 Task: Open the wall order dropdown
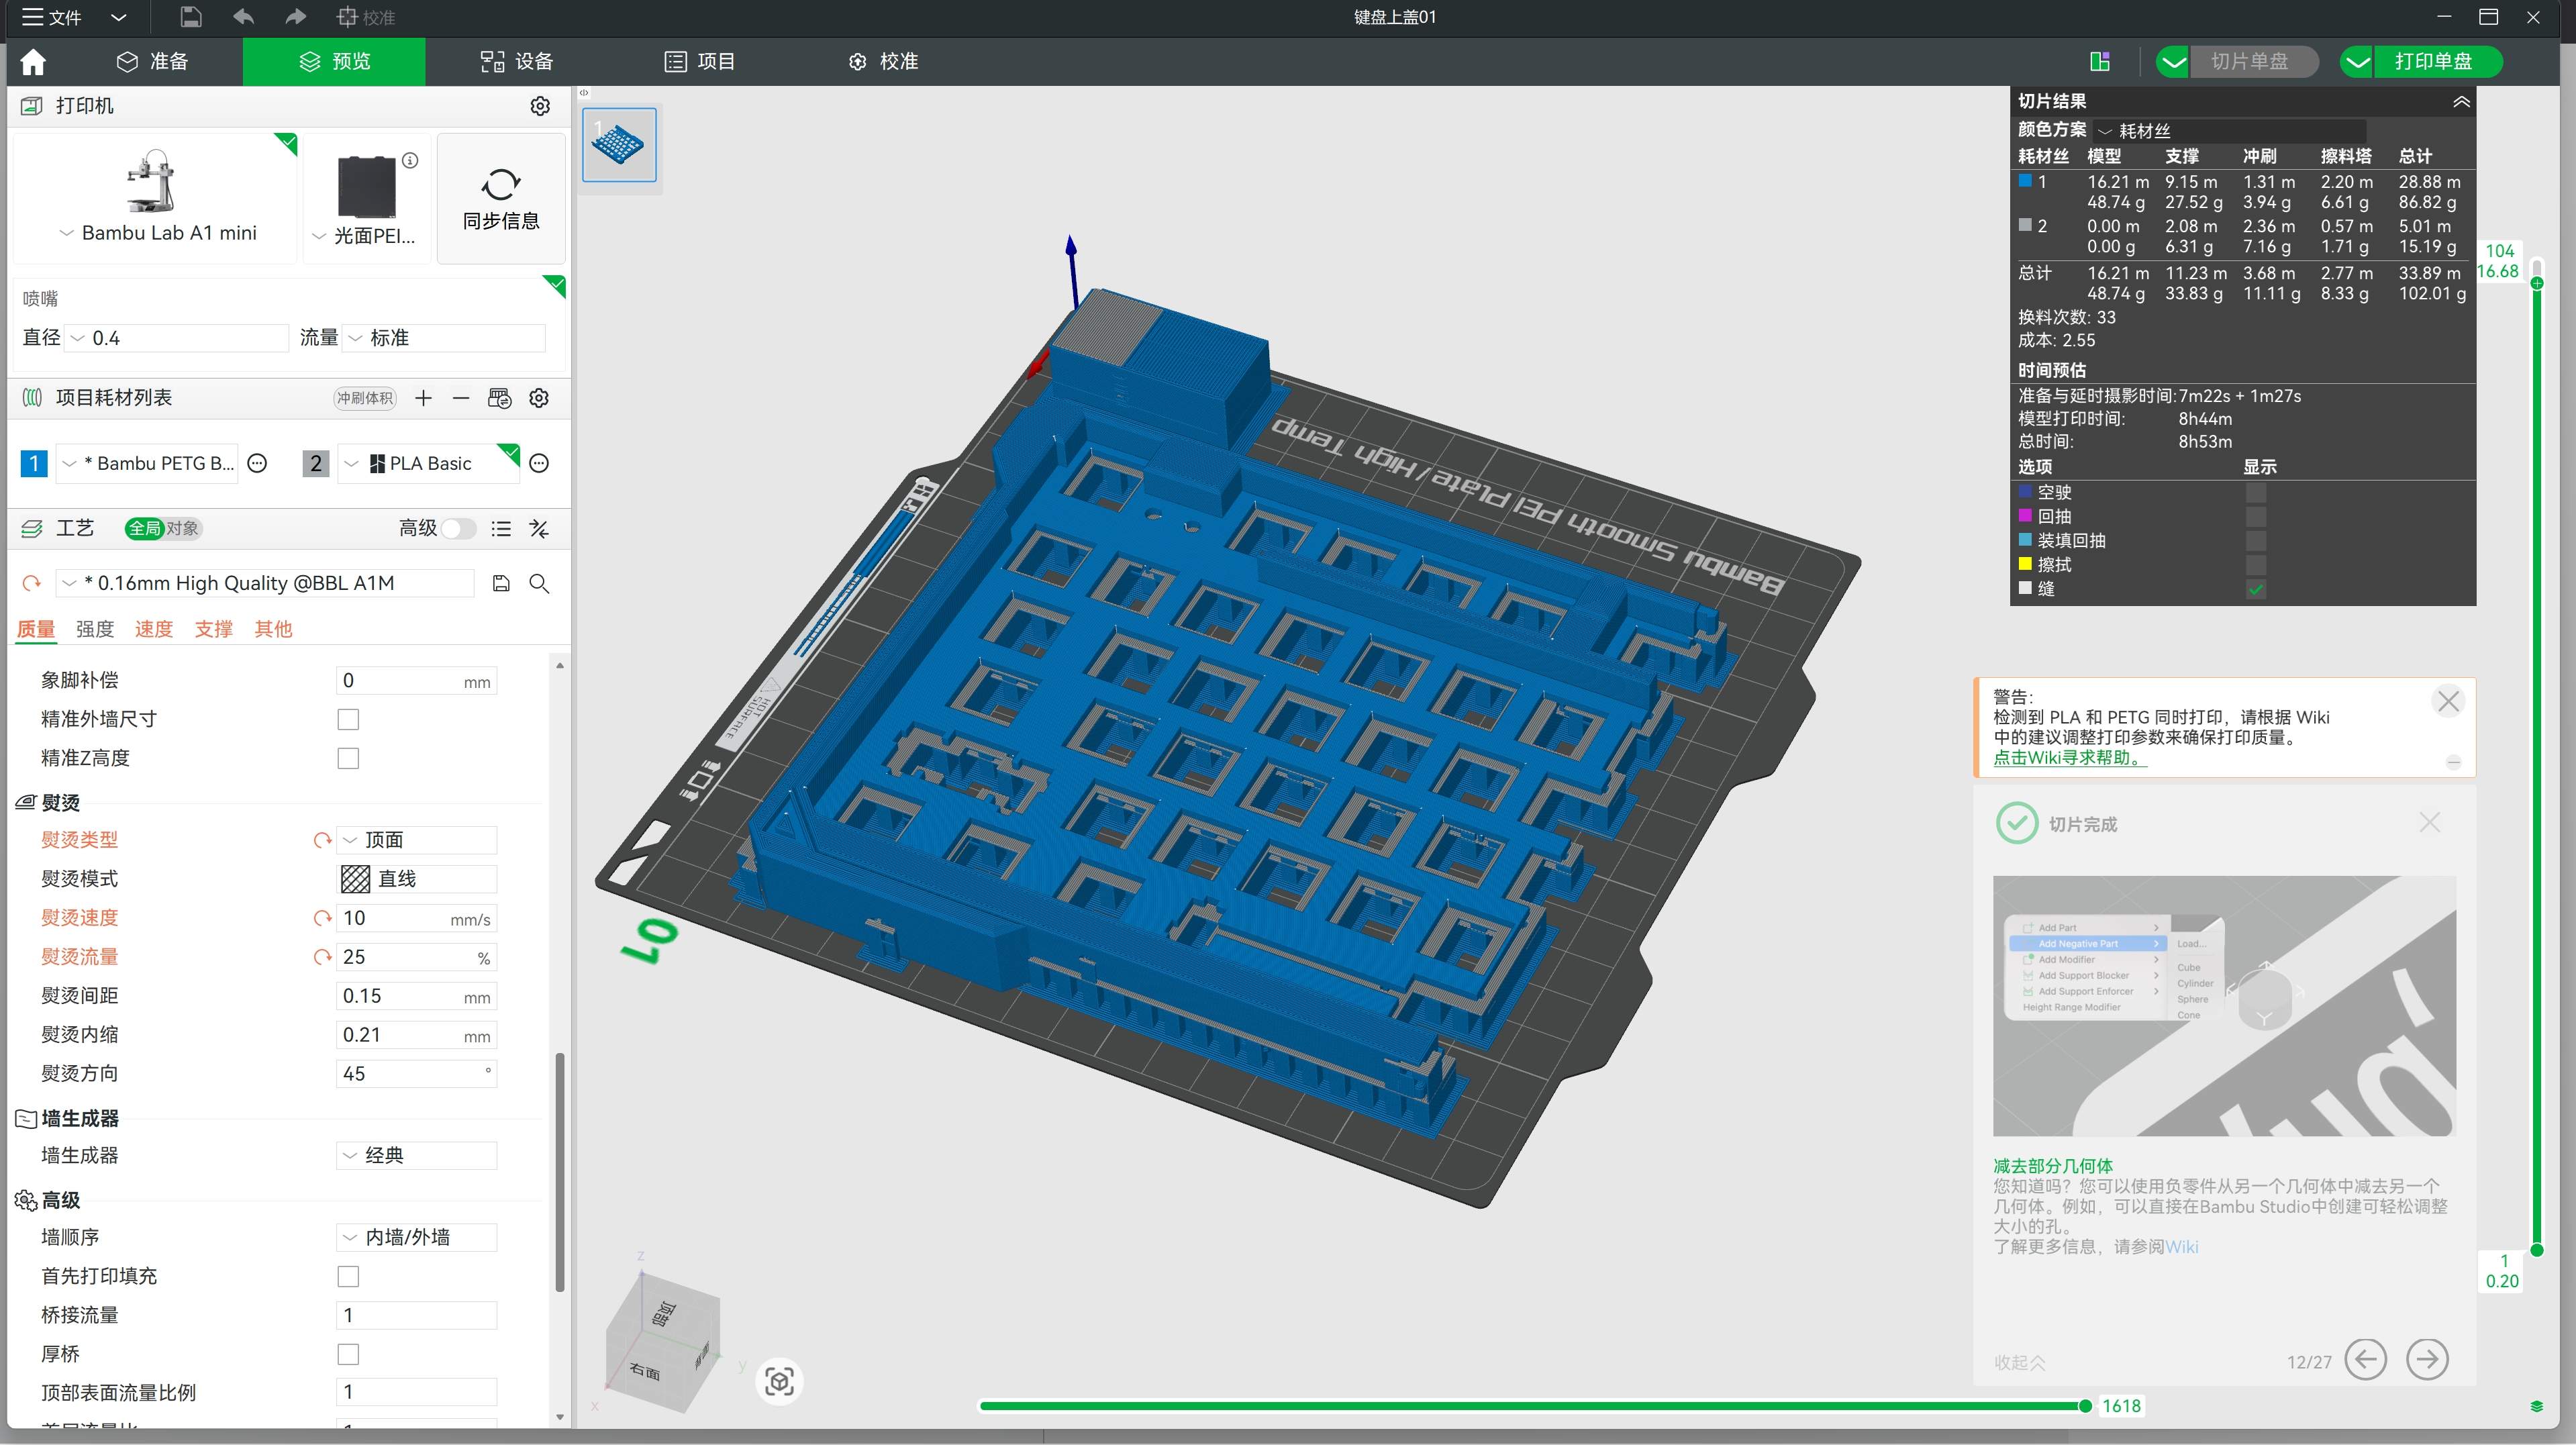tap(417, 1237)
